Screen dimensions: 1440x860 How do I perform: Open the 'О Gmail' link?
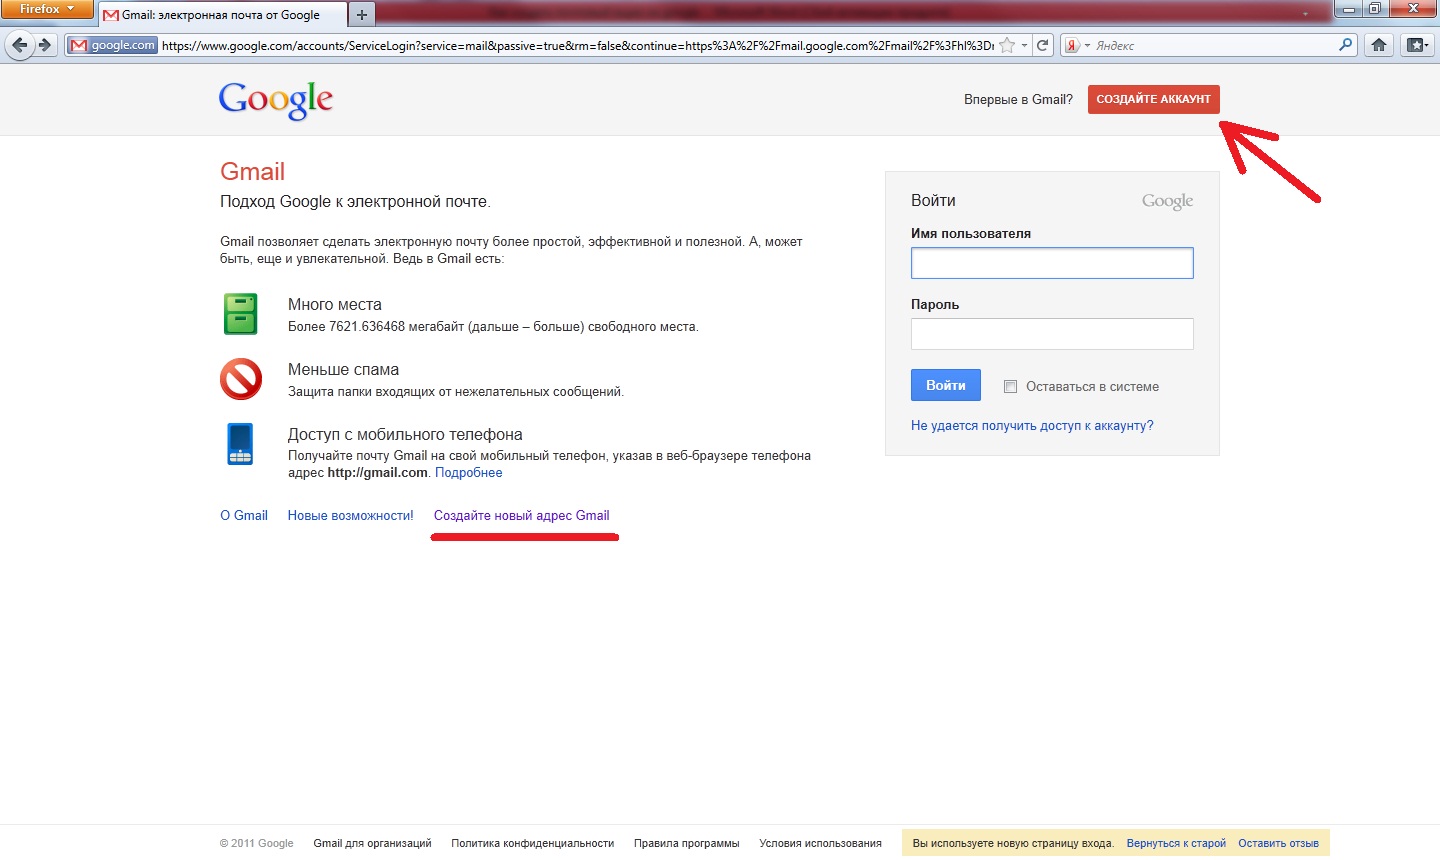pos(244,515)
